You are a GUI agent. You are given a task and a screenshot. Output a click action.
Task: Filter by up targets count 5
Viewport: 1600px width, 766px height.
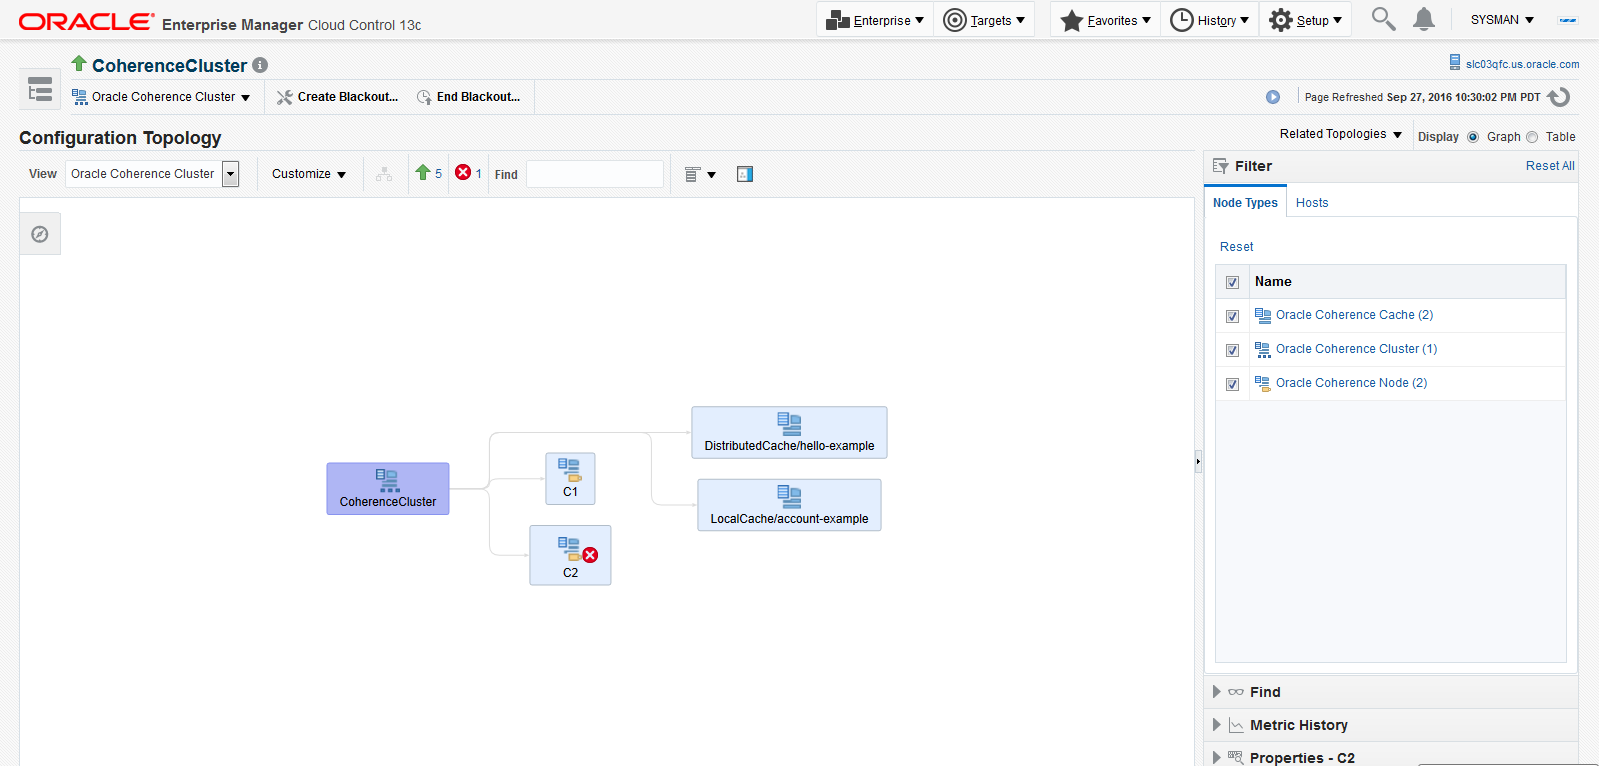click(429, 173)
